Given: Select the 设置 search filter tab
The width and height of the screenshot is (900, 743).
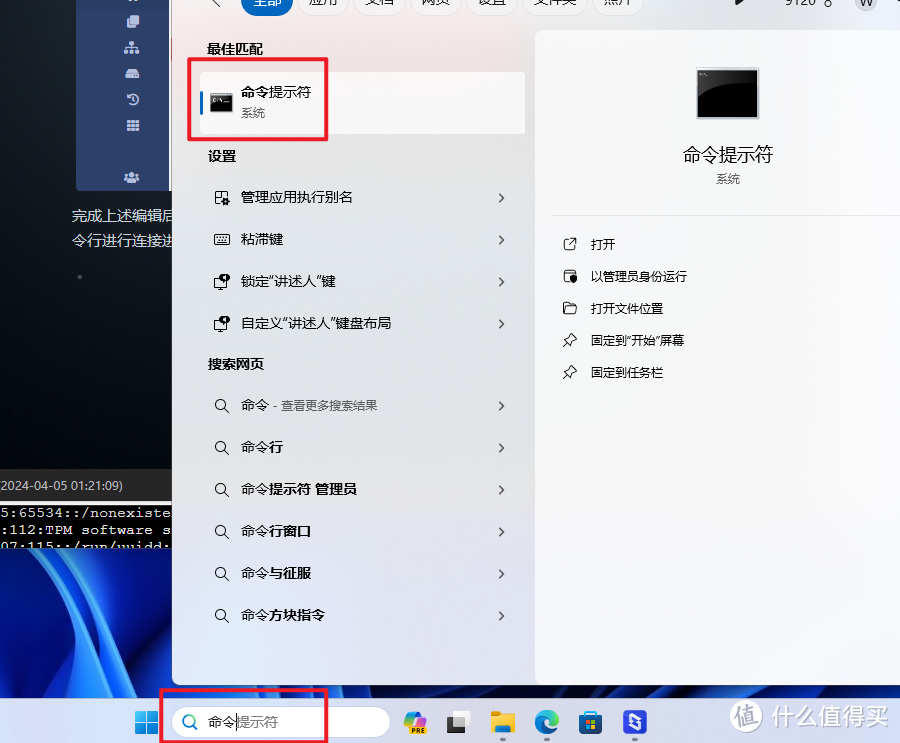Looking at the screenshot, I should point(491,4).
